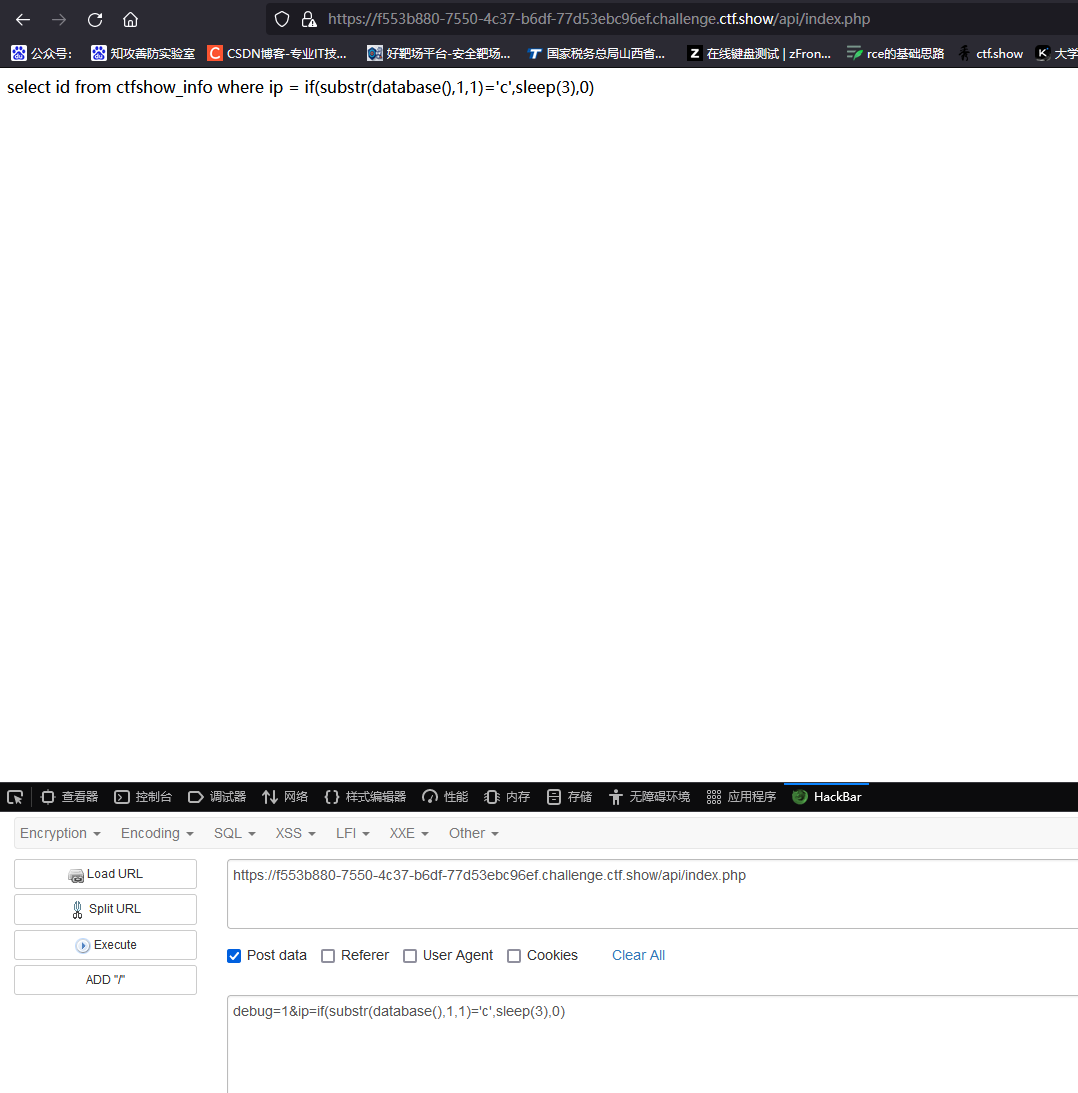Click the Clear All link
This screenshot has width=1078, height=1093.
(639, 956)
